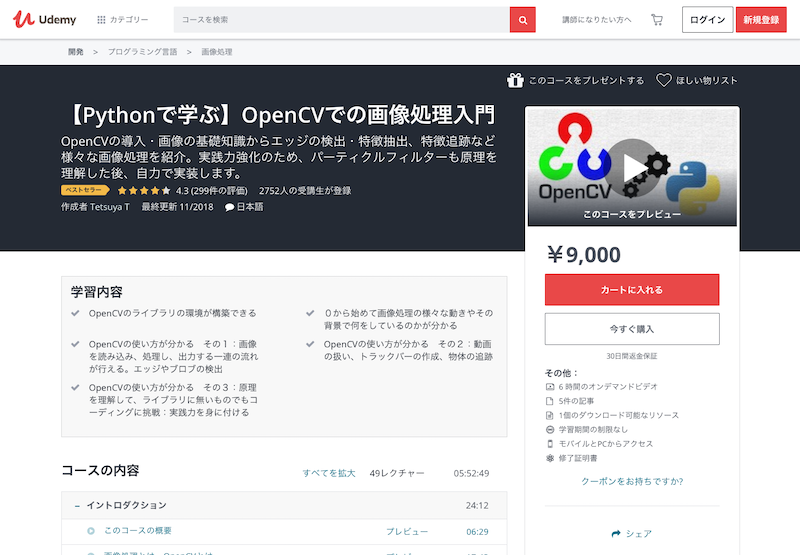Open instructor Tetsuya T profile
This screenshot has width=800, height=555.
pos(110,207)
